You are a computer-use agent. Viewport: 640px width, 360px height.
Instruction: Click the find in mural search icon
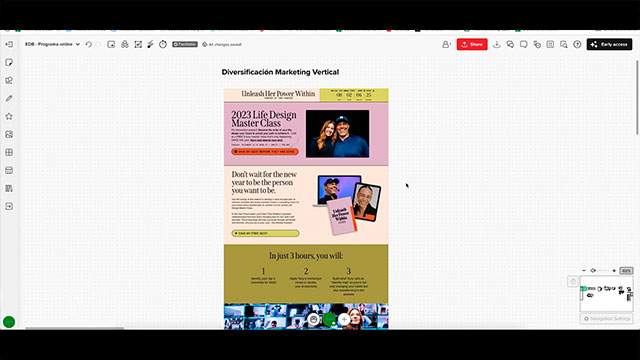pos(564,44)
